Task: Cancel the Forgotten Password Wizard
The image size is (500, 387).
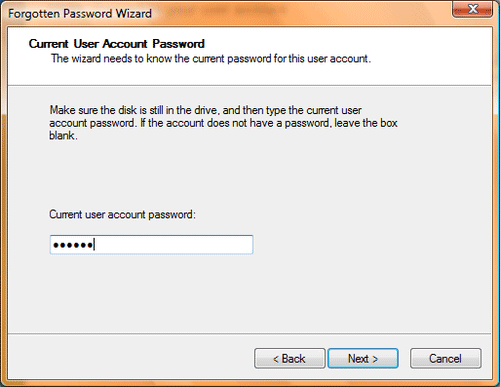Action: (446, 358)
